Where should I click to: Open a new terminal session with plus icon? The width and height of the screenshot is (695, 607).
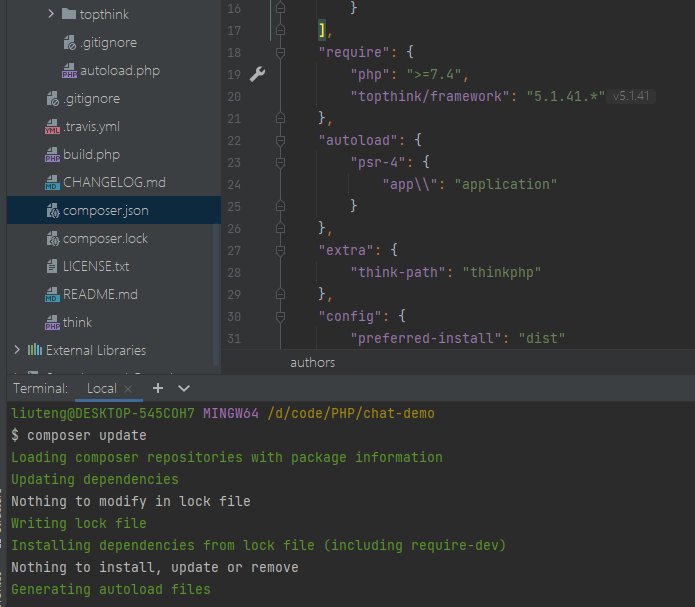[x=157, y=388]
